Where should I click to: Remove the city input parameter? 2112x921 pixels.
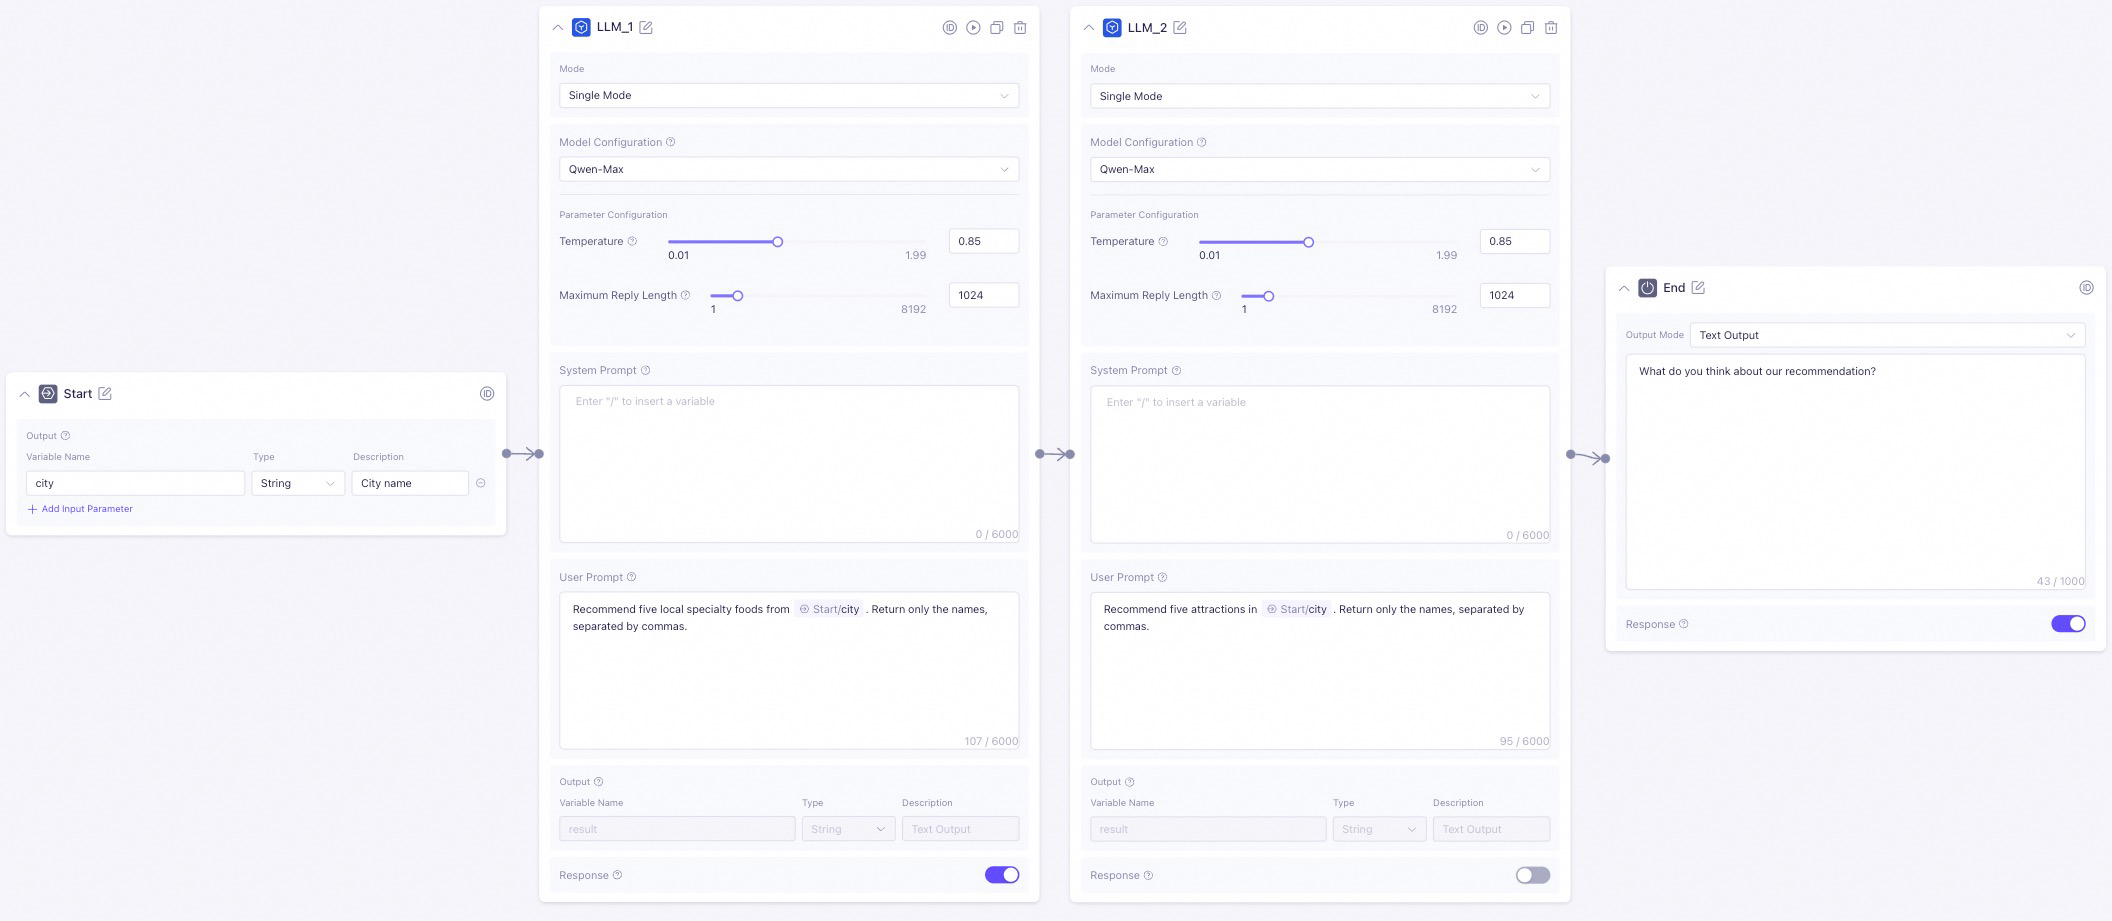coord(481,483)
